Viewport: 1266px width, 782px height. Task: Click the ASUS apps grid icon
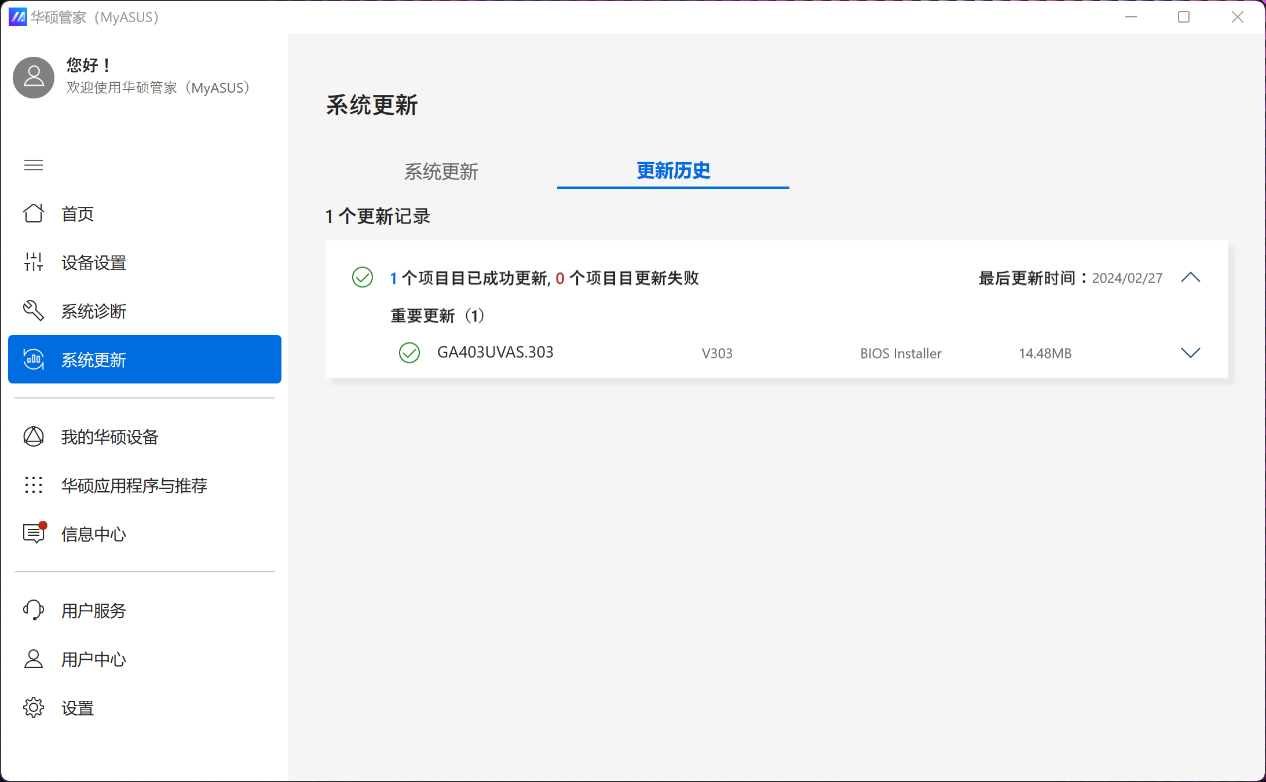33,485
